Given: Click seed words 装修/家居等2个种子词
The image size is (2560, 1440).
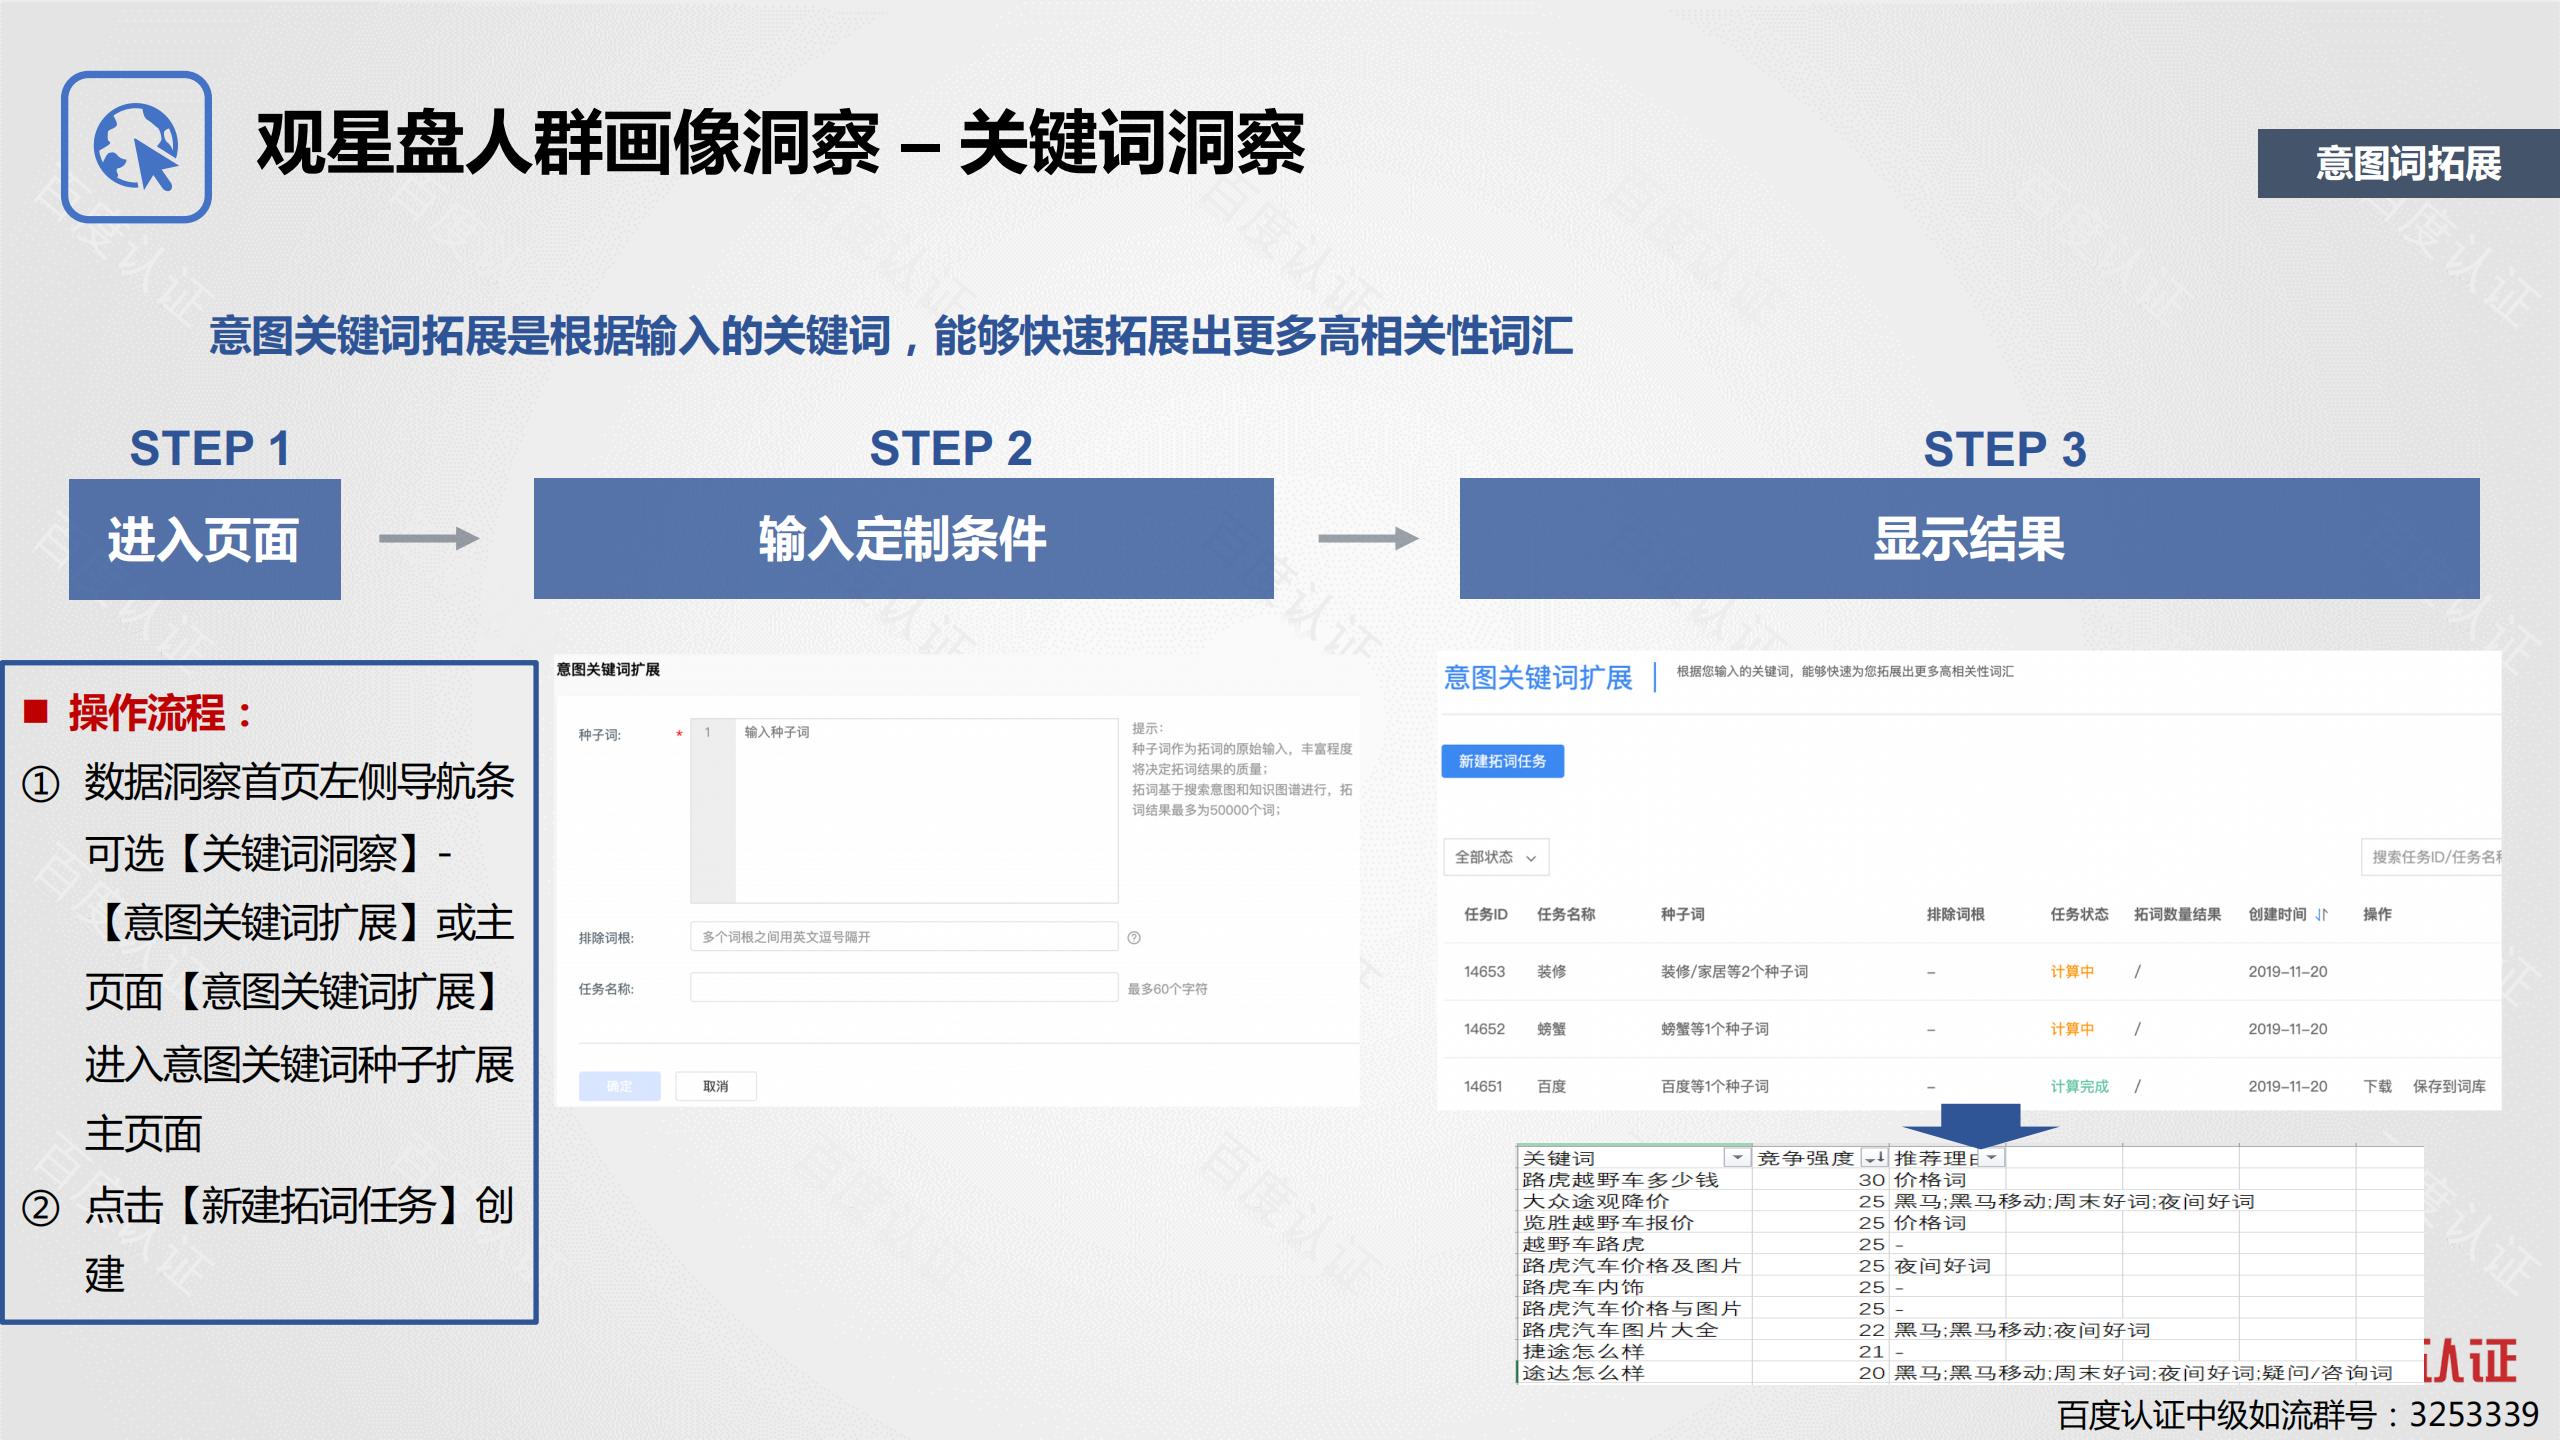Looking at the screenshot, I should tap(1734, 972).
